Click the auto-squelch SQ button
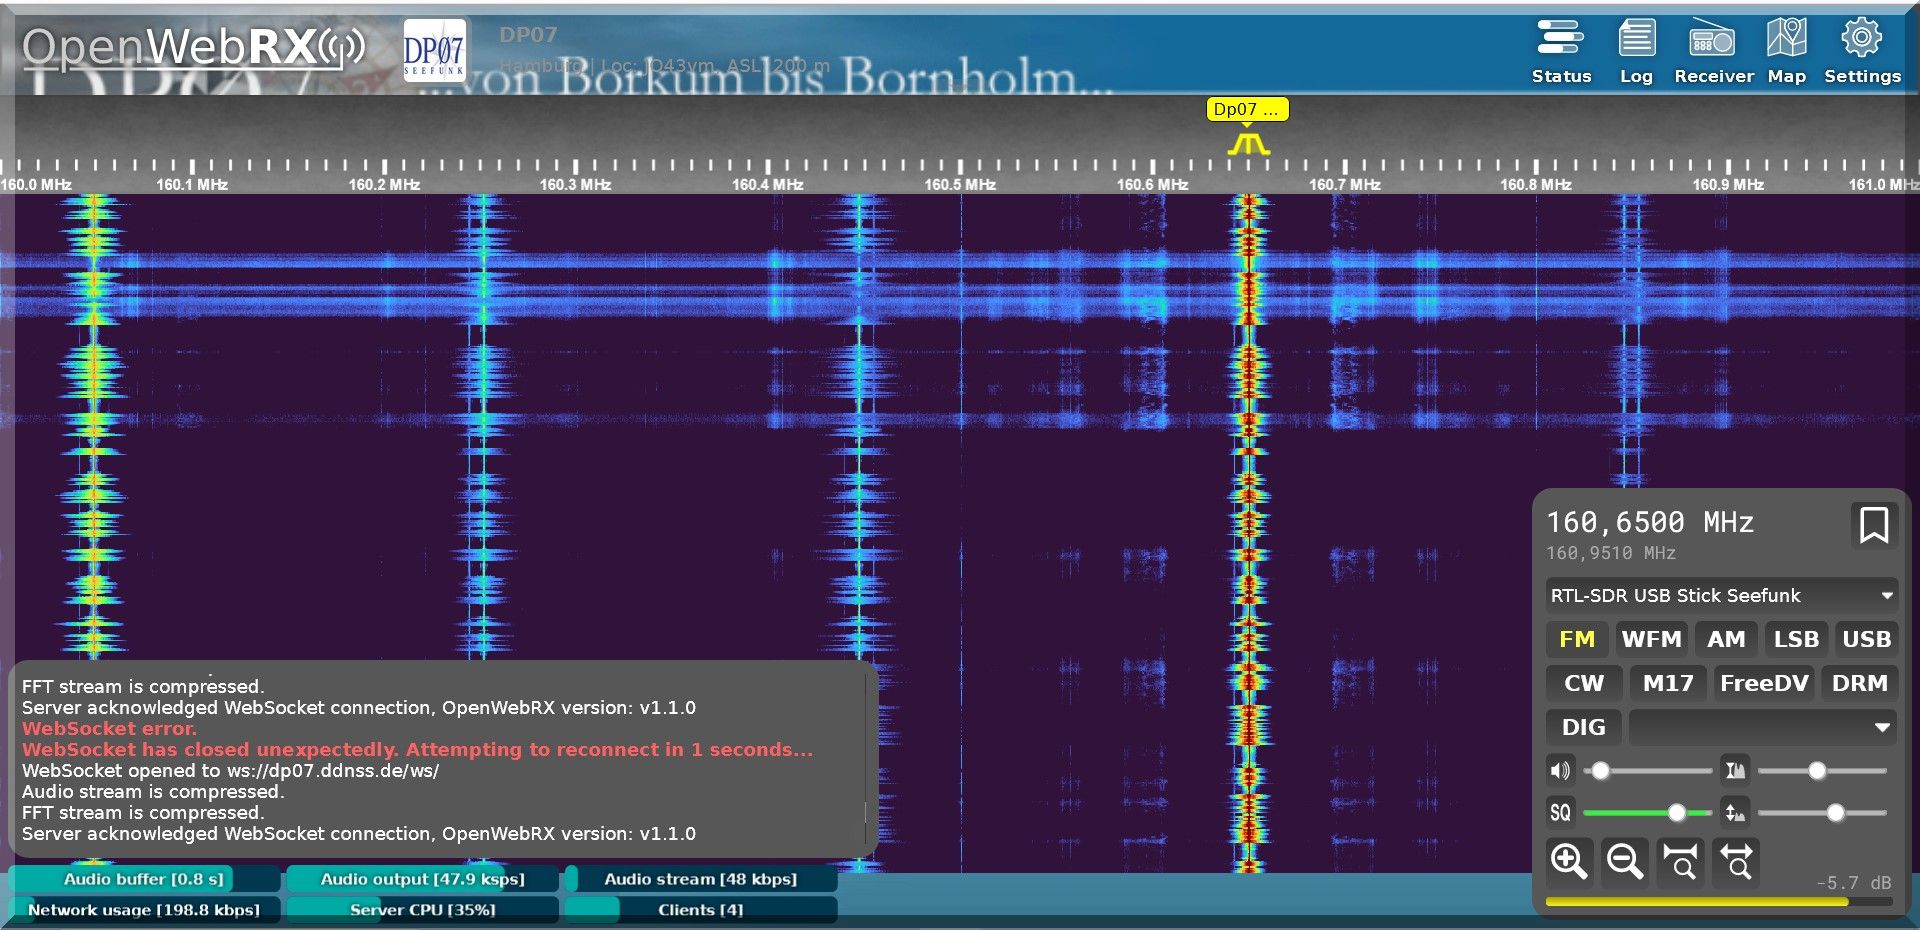1920x930 pixels. [1560, 812]
